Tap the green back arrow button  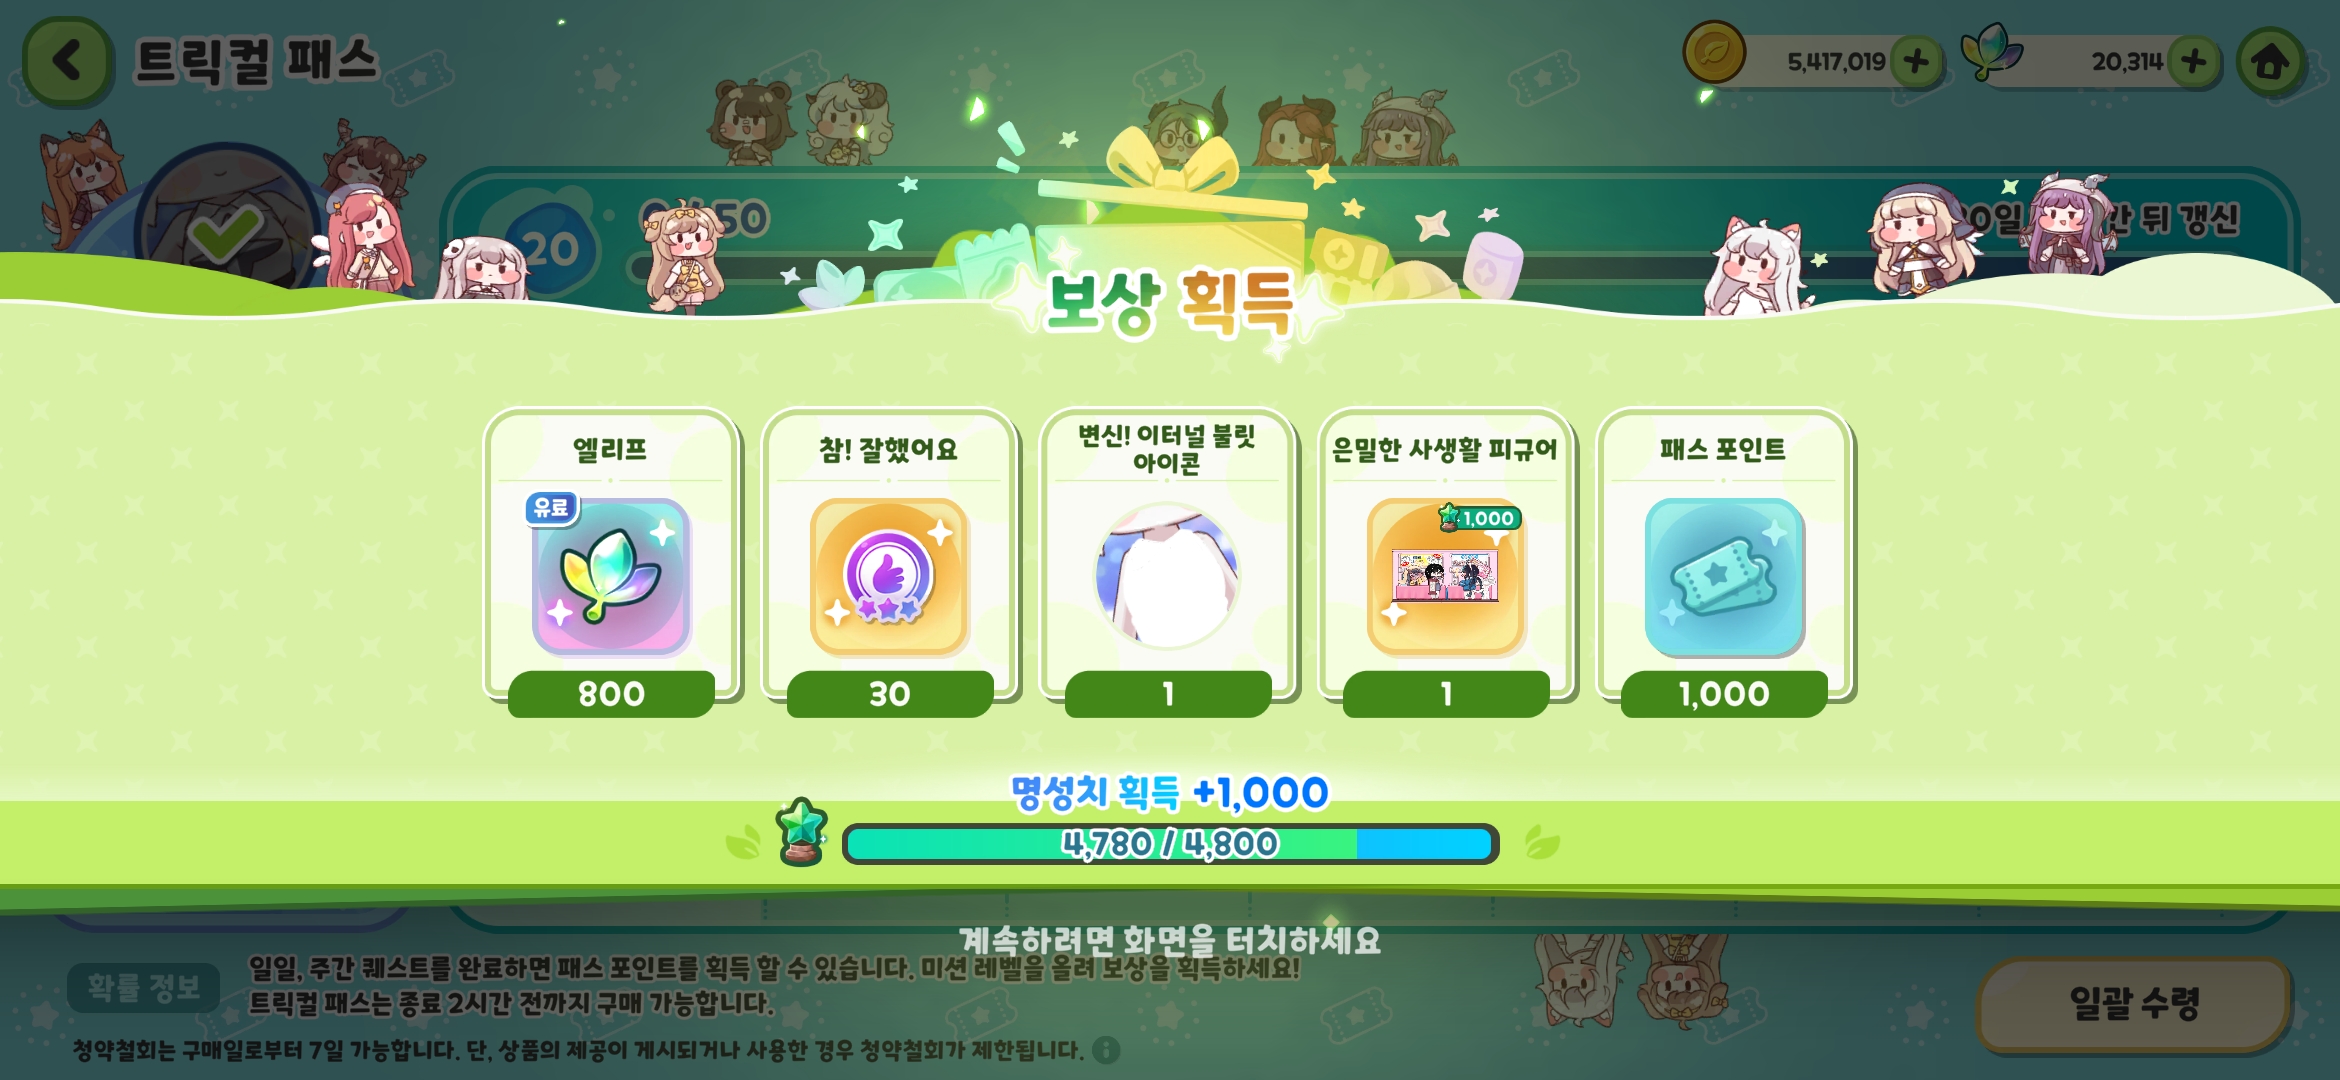point(67,61)
